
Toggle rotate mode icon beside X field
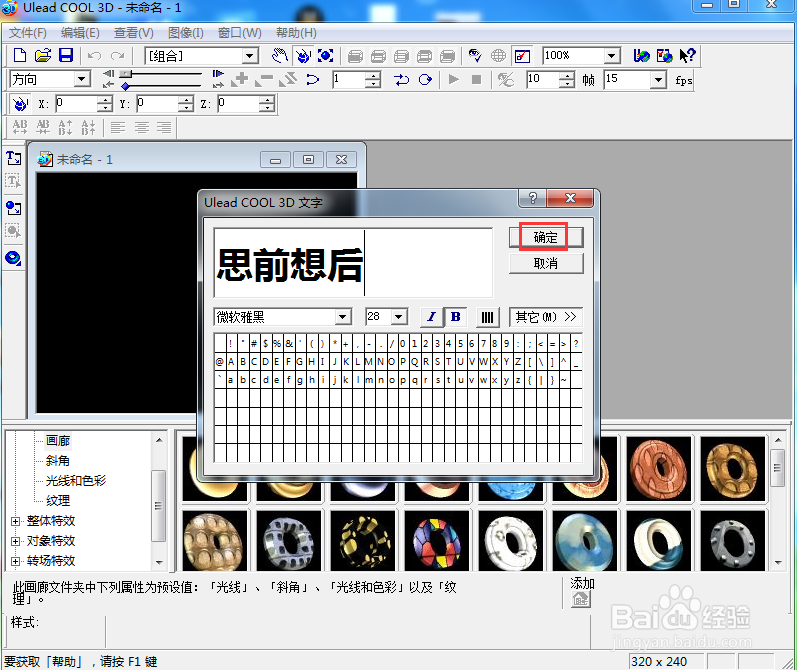[x=20, y=104]
